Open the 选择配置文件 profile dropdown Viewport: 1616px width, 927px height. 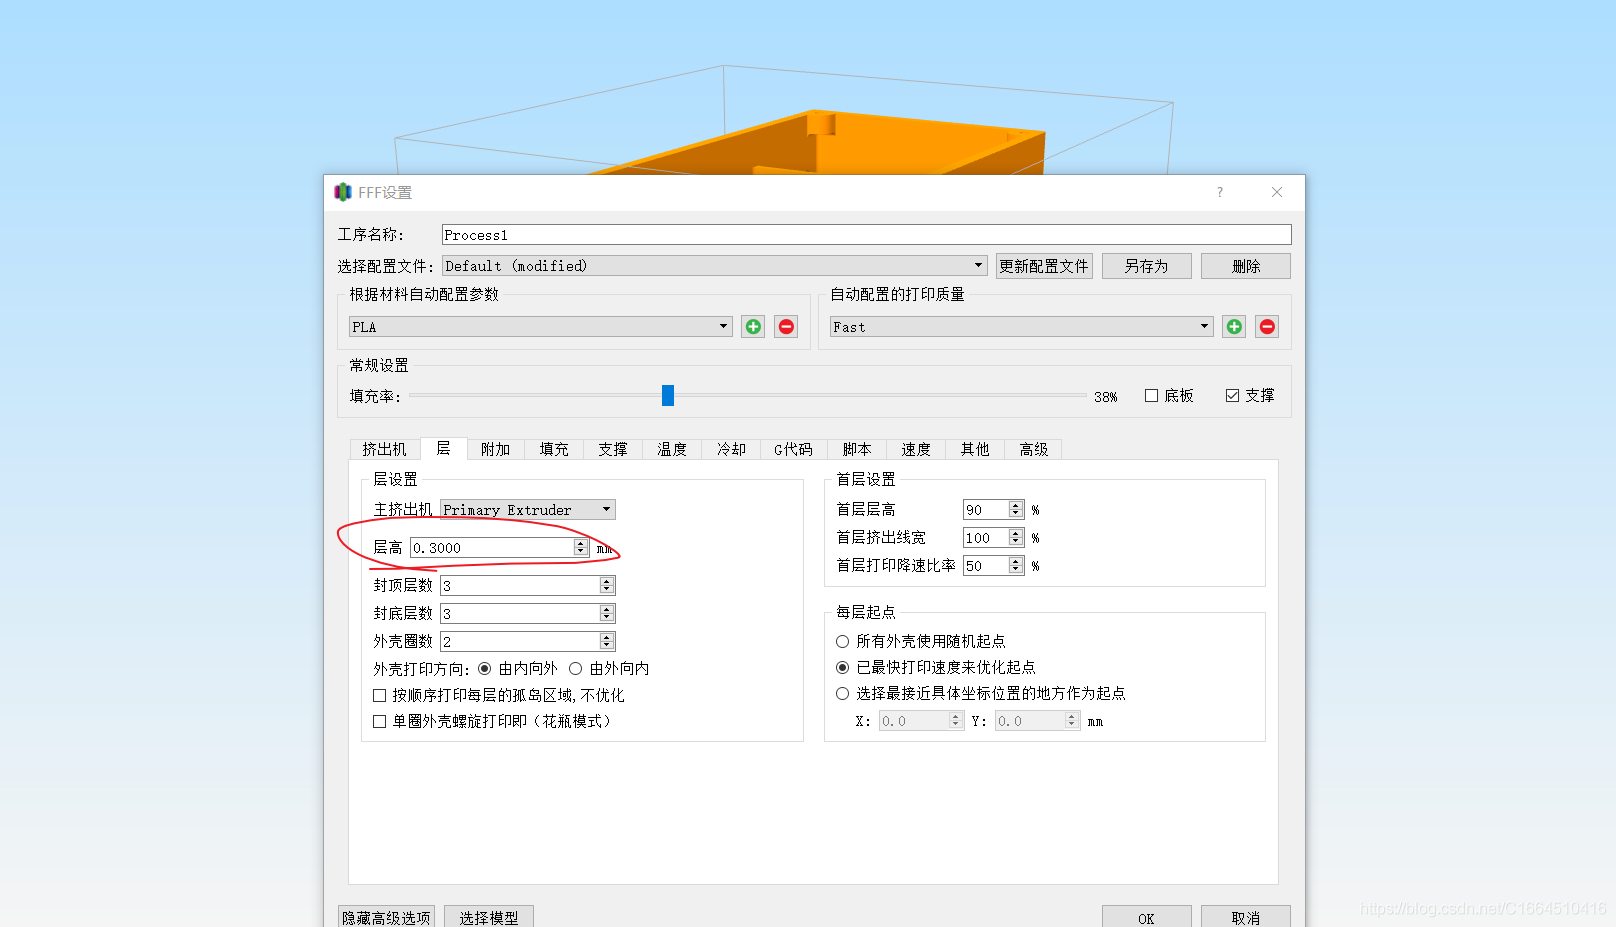click(x=978, y=265)
